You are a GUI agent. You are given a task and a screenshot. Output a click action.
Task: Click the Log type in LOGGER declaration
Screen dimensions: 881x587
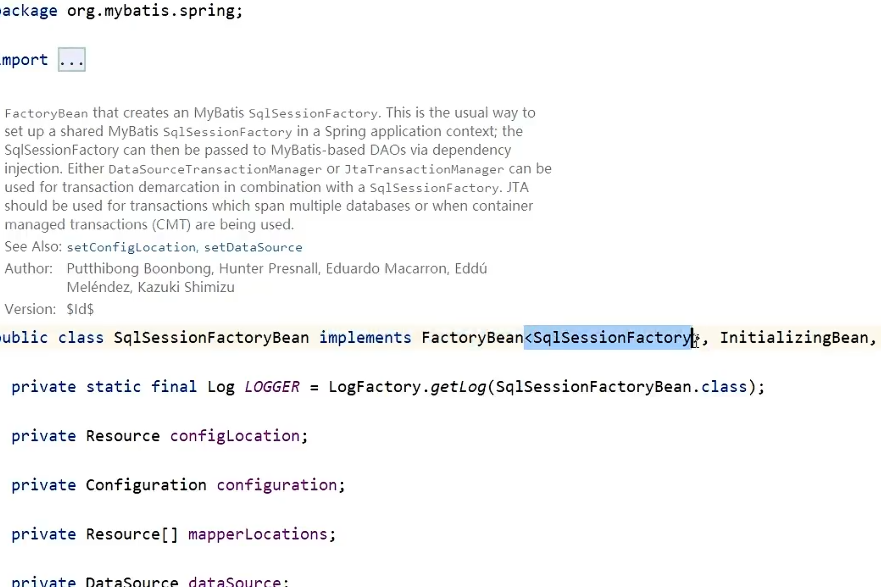[221, 387]
